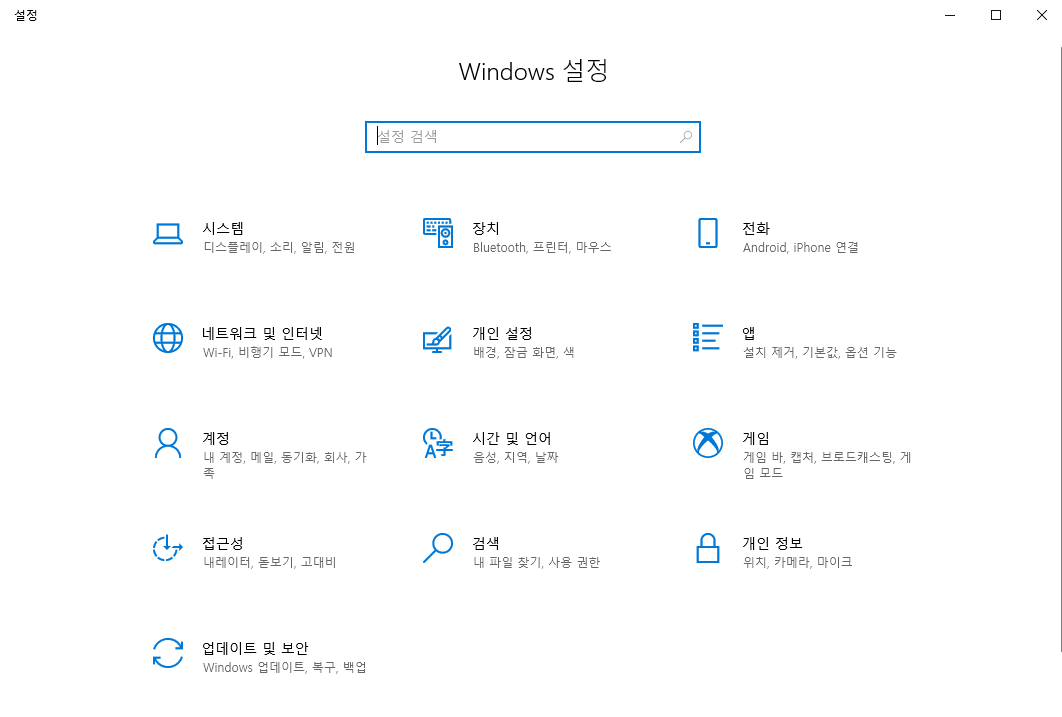
Task: Open the 전화 title link
Action: pos(756,228)
